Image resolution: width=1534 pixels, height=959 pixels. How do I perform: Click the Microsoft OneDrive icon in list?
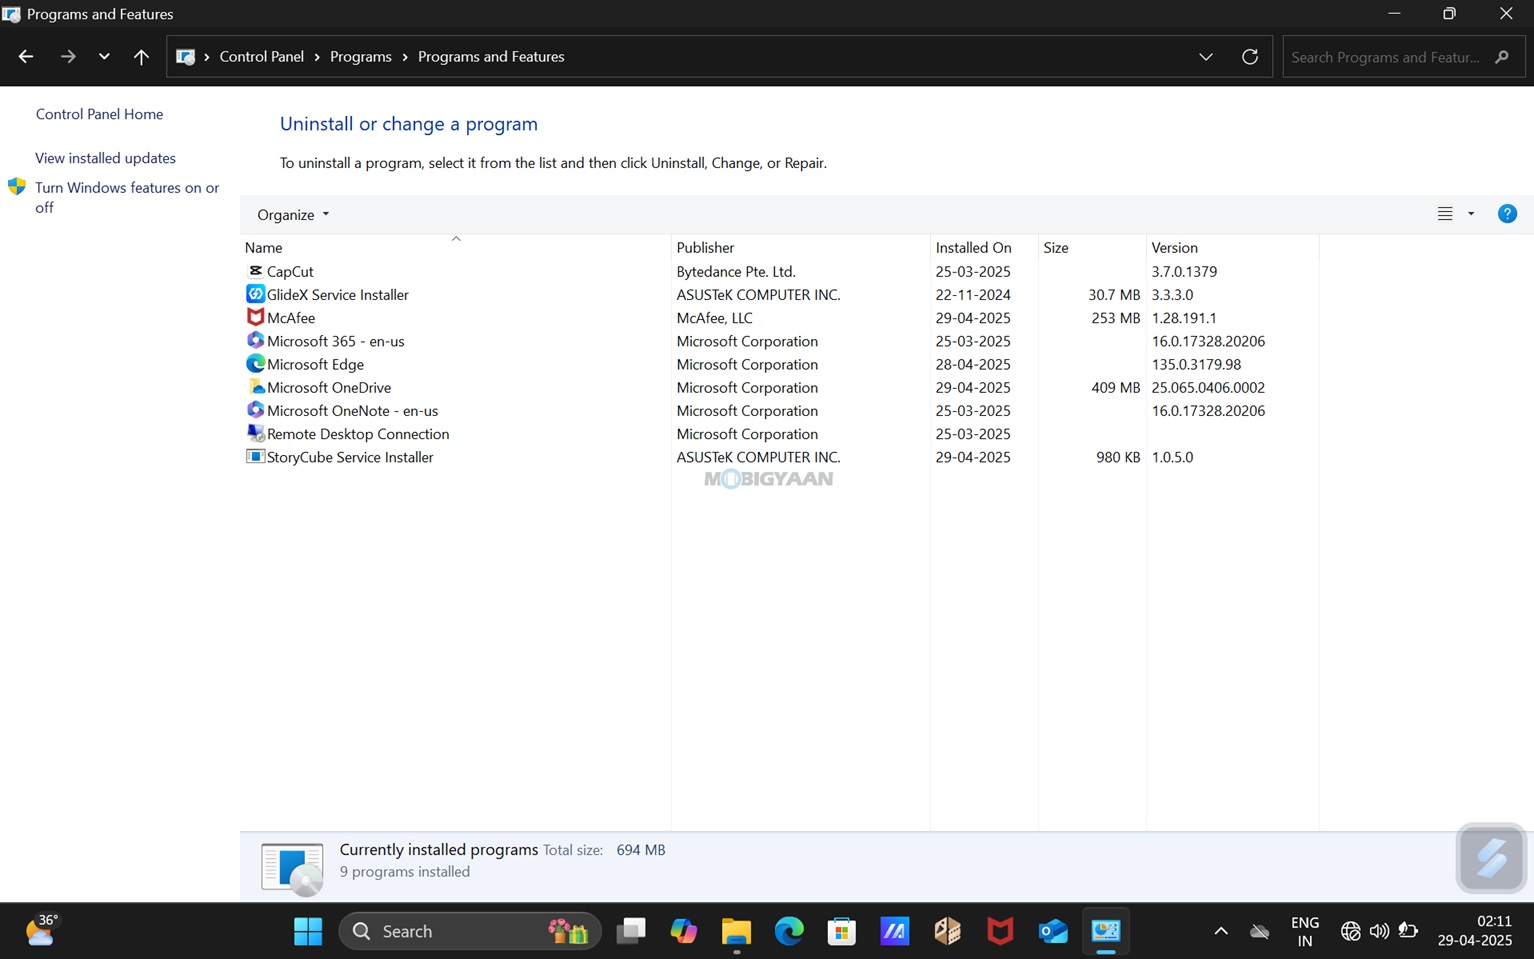(x=255, y=387)
